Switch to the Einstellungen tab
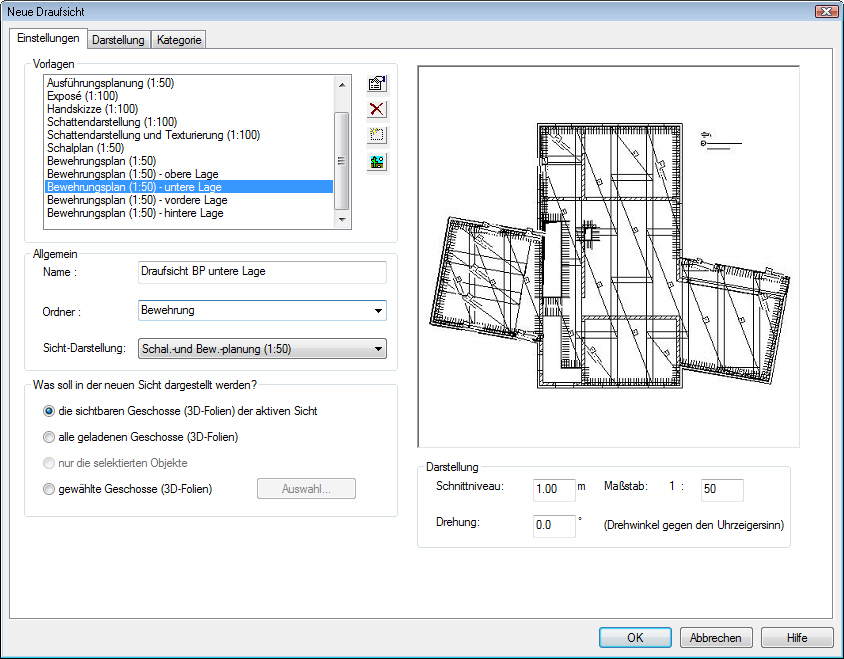 coord(48,38)
